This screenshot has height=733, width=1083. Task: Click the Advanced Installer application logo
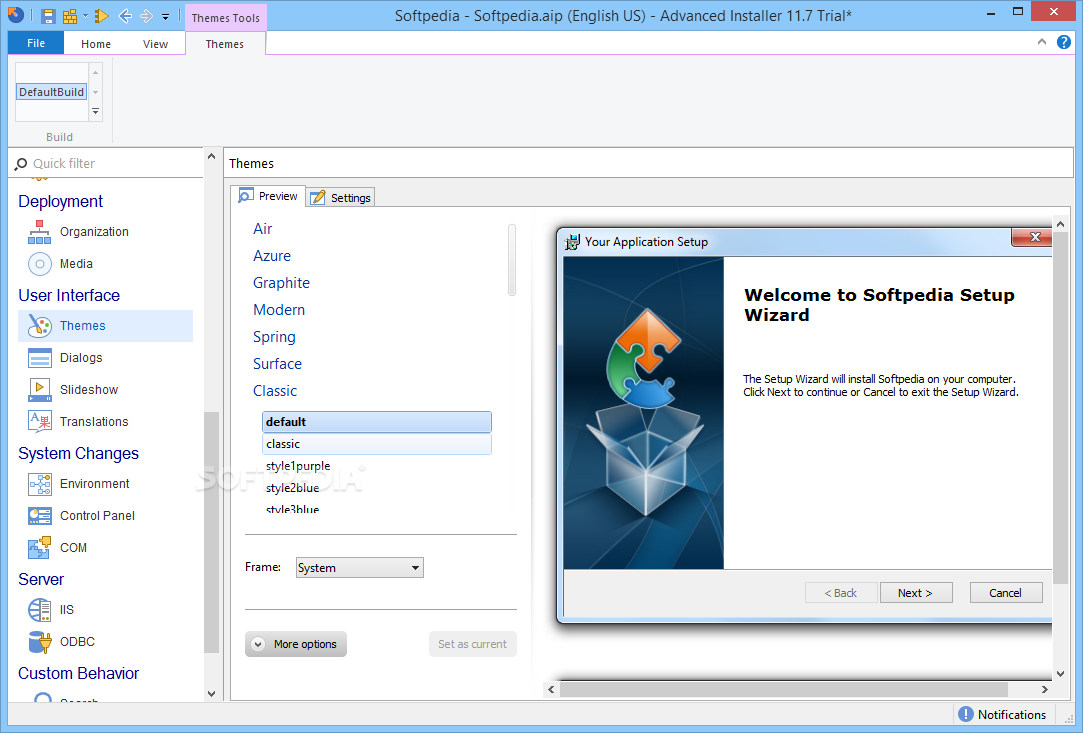[x=16, y=15]
